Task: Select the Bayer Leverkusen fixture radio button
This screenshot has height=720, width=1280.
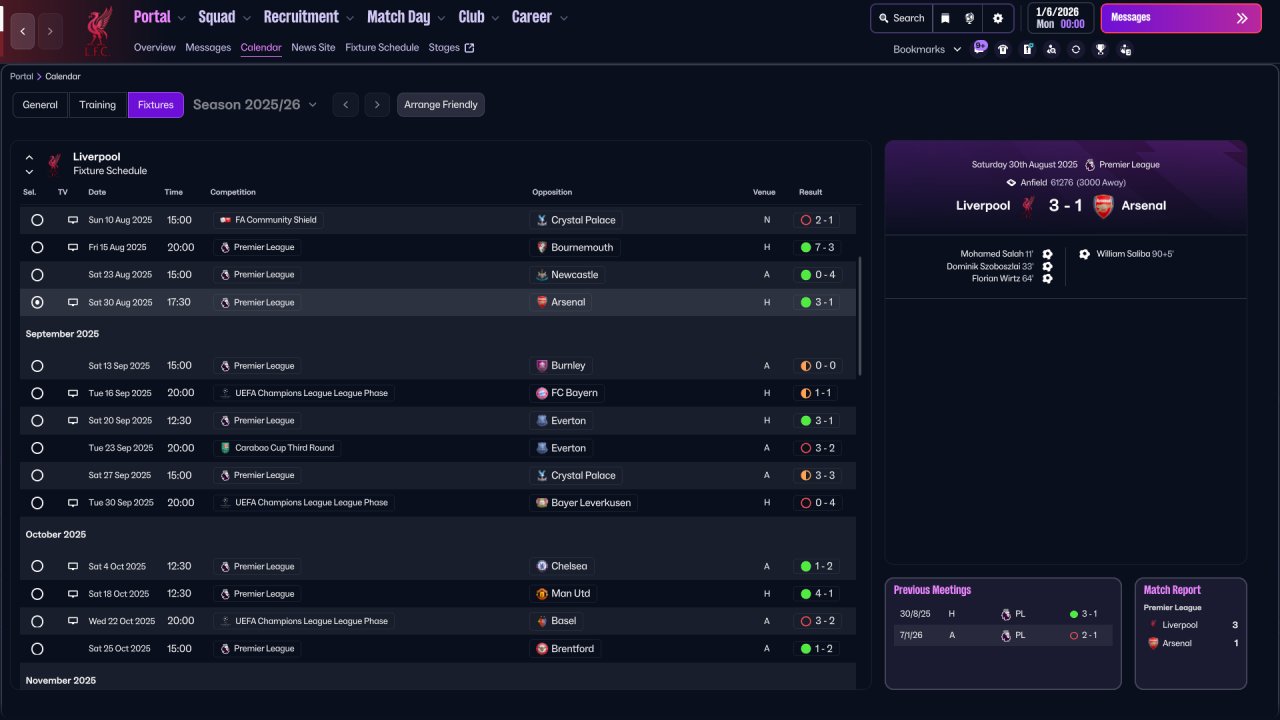Action: 37,503
